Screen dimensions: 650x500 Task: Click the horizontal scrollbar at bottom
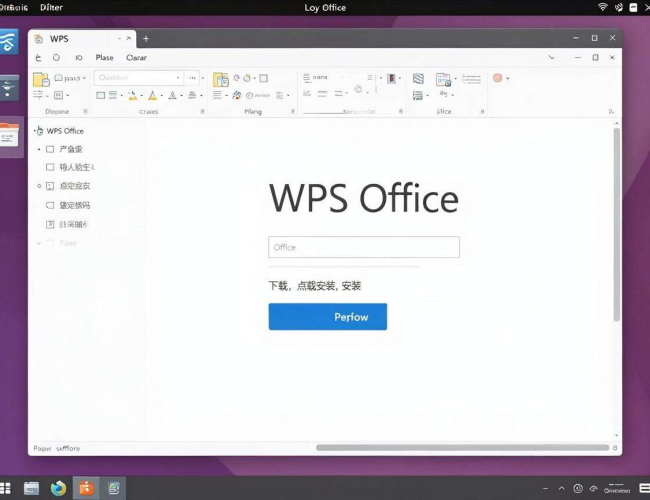click(x=462, y=448)
